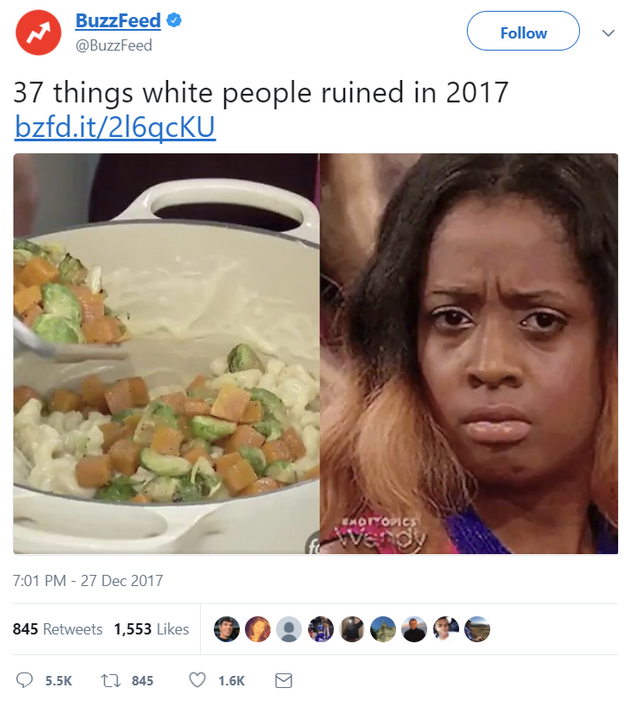Send via the envelope message icon
This screenshot has width=640, height=707.
284,680
